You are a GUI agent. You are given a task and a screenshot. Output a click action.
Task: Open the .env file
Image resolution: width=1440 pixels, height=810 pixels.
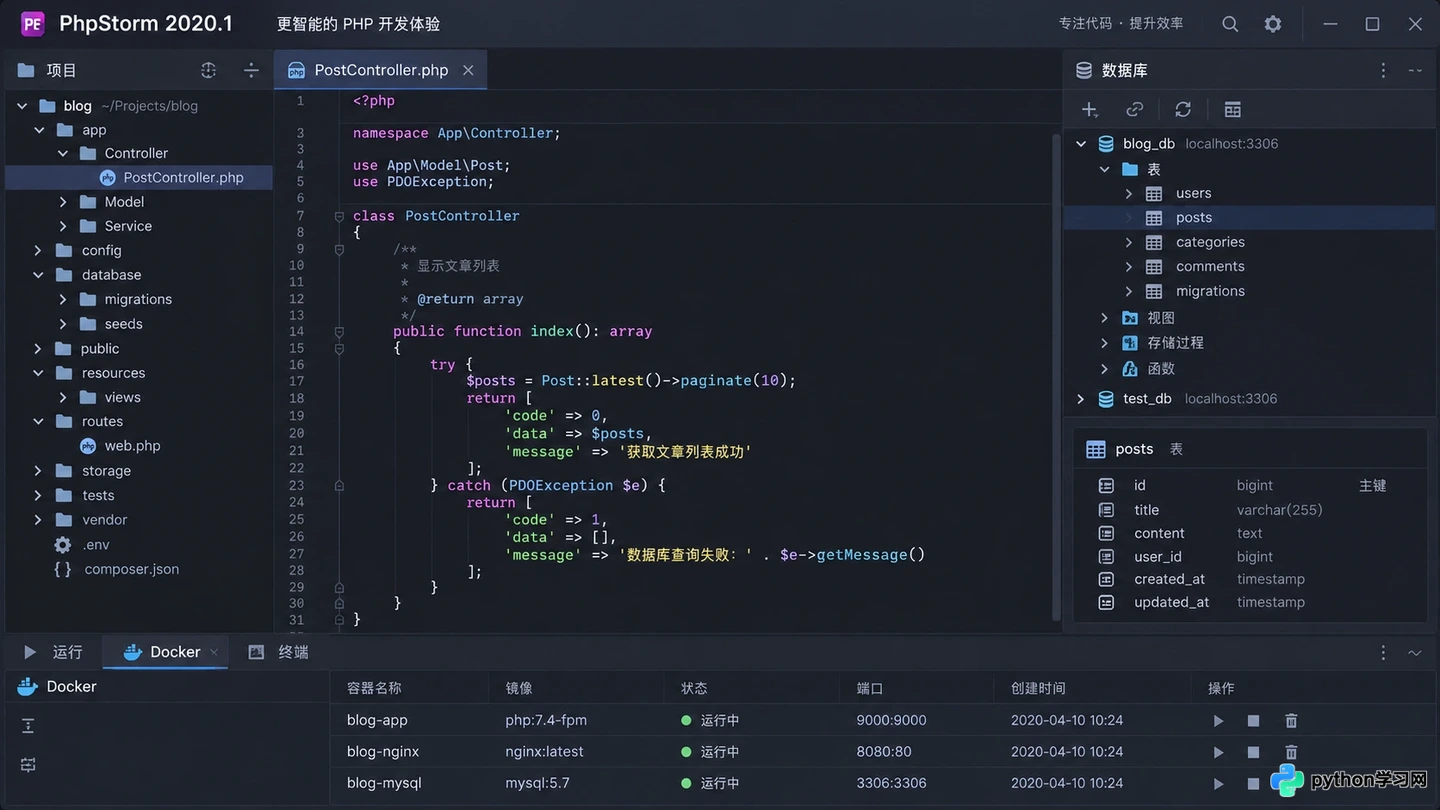click(96, 544)
